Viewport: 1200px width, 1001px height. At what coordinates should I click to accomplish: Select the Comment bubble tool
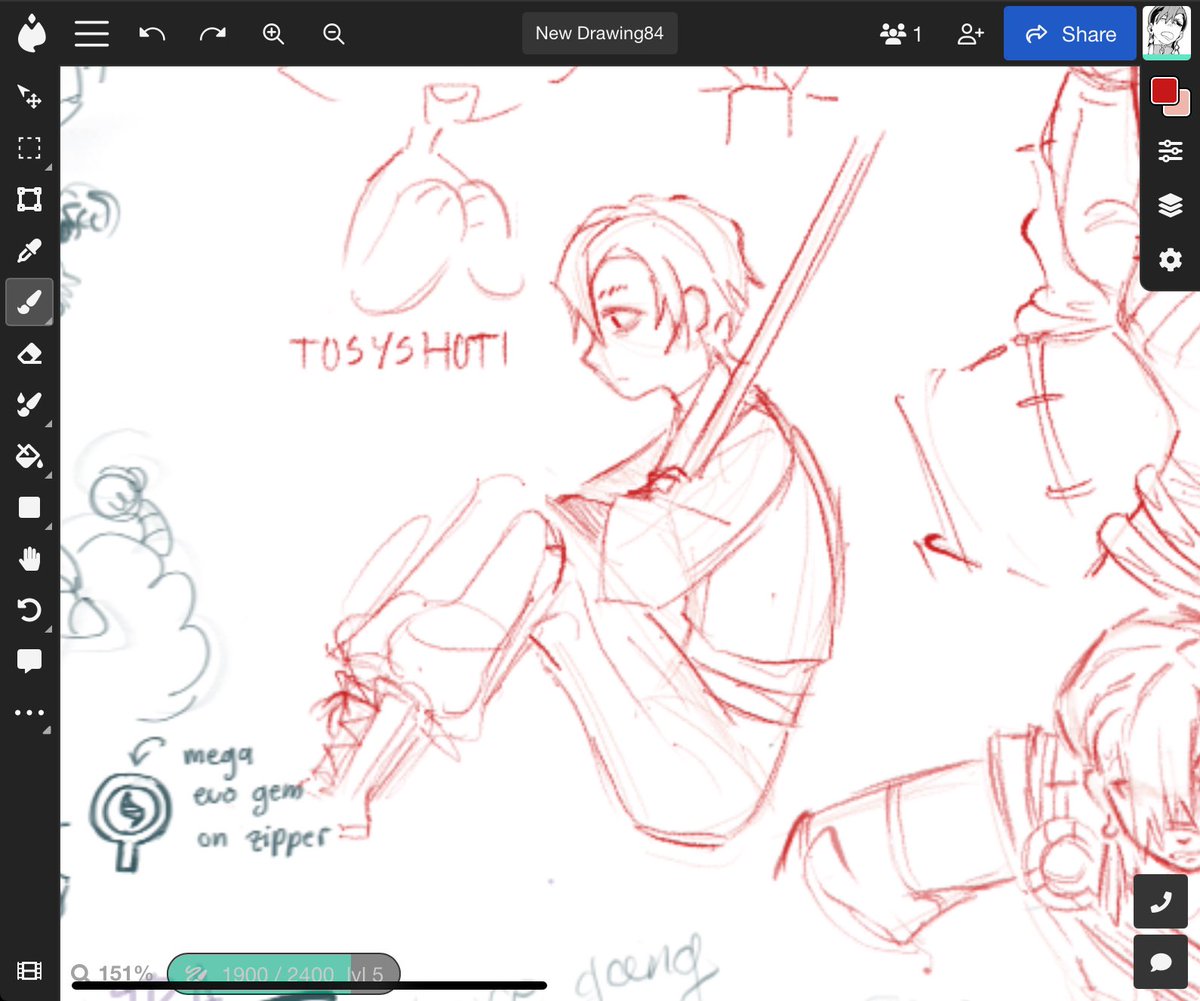coord(30,660)
